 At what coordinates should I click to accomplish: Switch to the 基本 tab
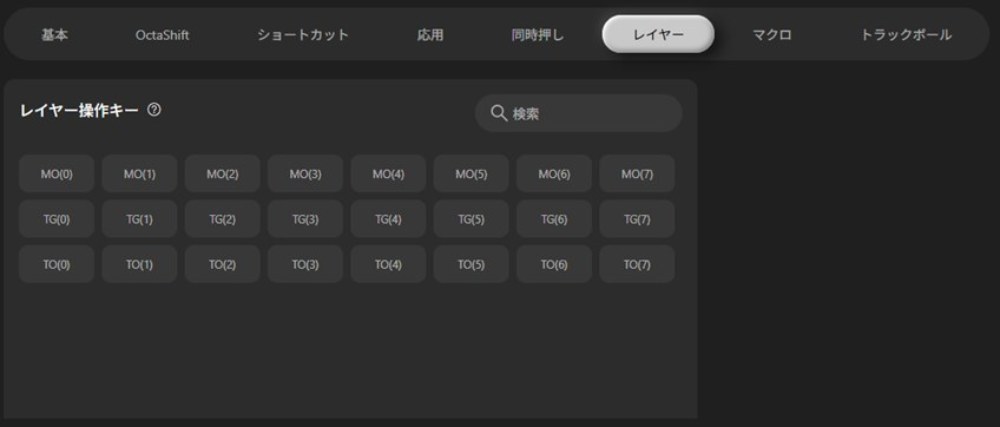(x=55, y=34)
